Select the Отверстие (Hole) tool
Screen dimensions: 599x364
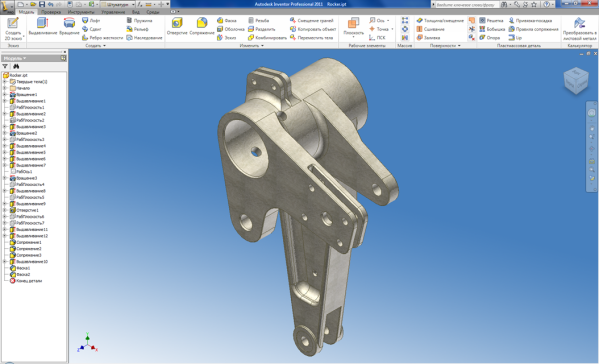tap(177, 27)
